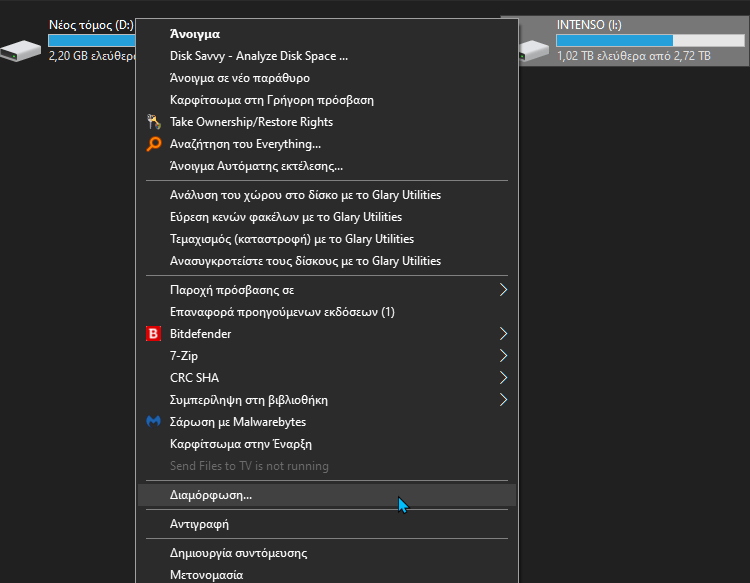Open Disk Savvy - Analyze Disk Space

point(327,56)
